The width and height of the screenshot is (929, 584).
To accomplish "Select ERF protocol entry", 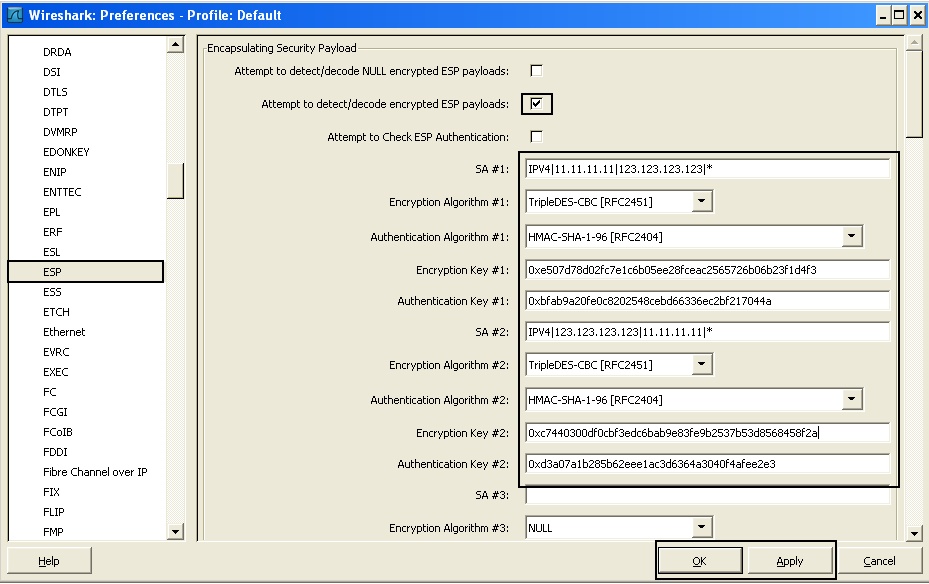I will pyautogui.click(x=52, y=232).
